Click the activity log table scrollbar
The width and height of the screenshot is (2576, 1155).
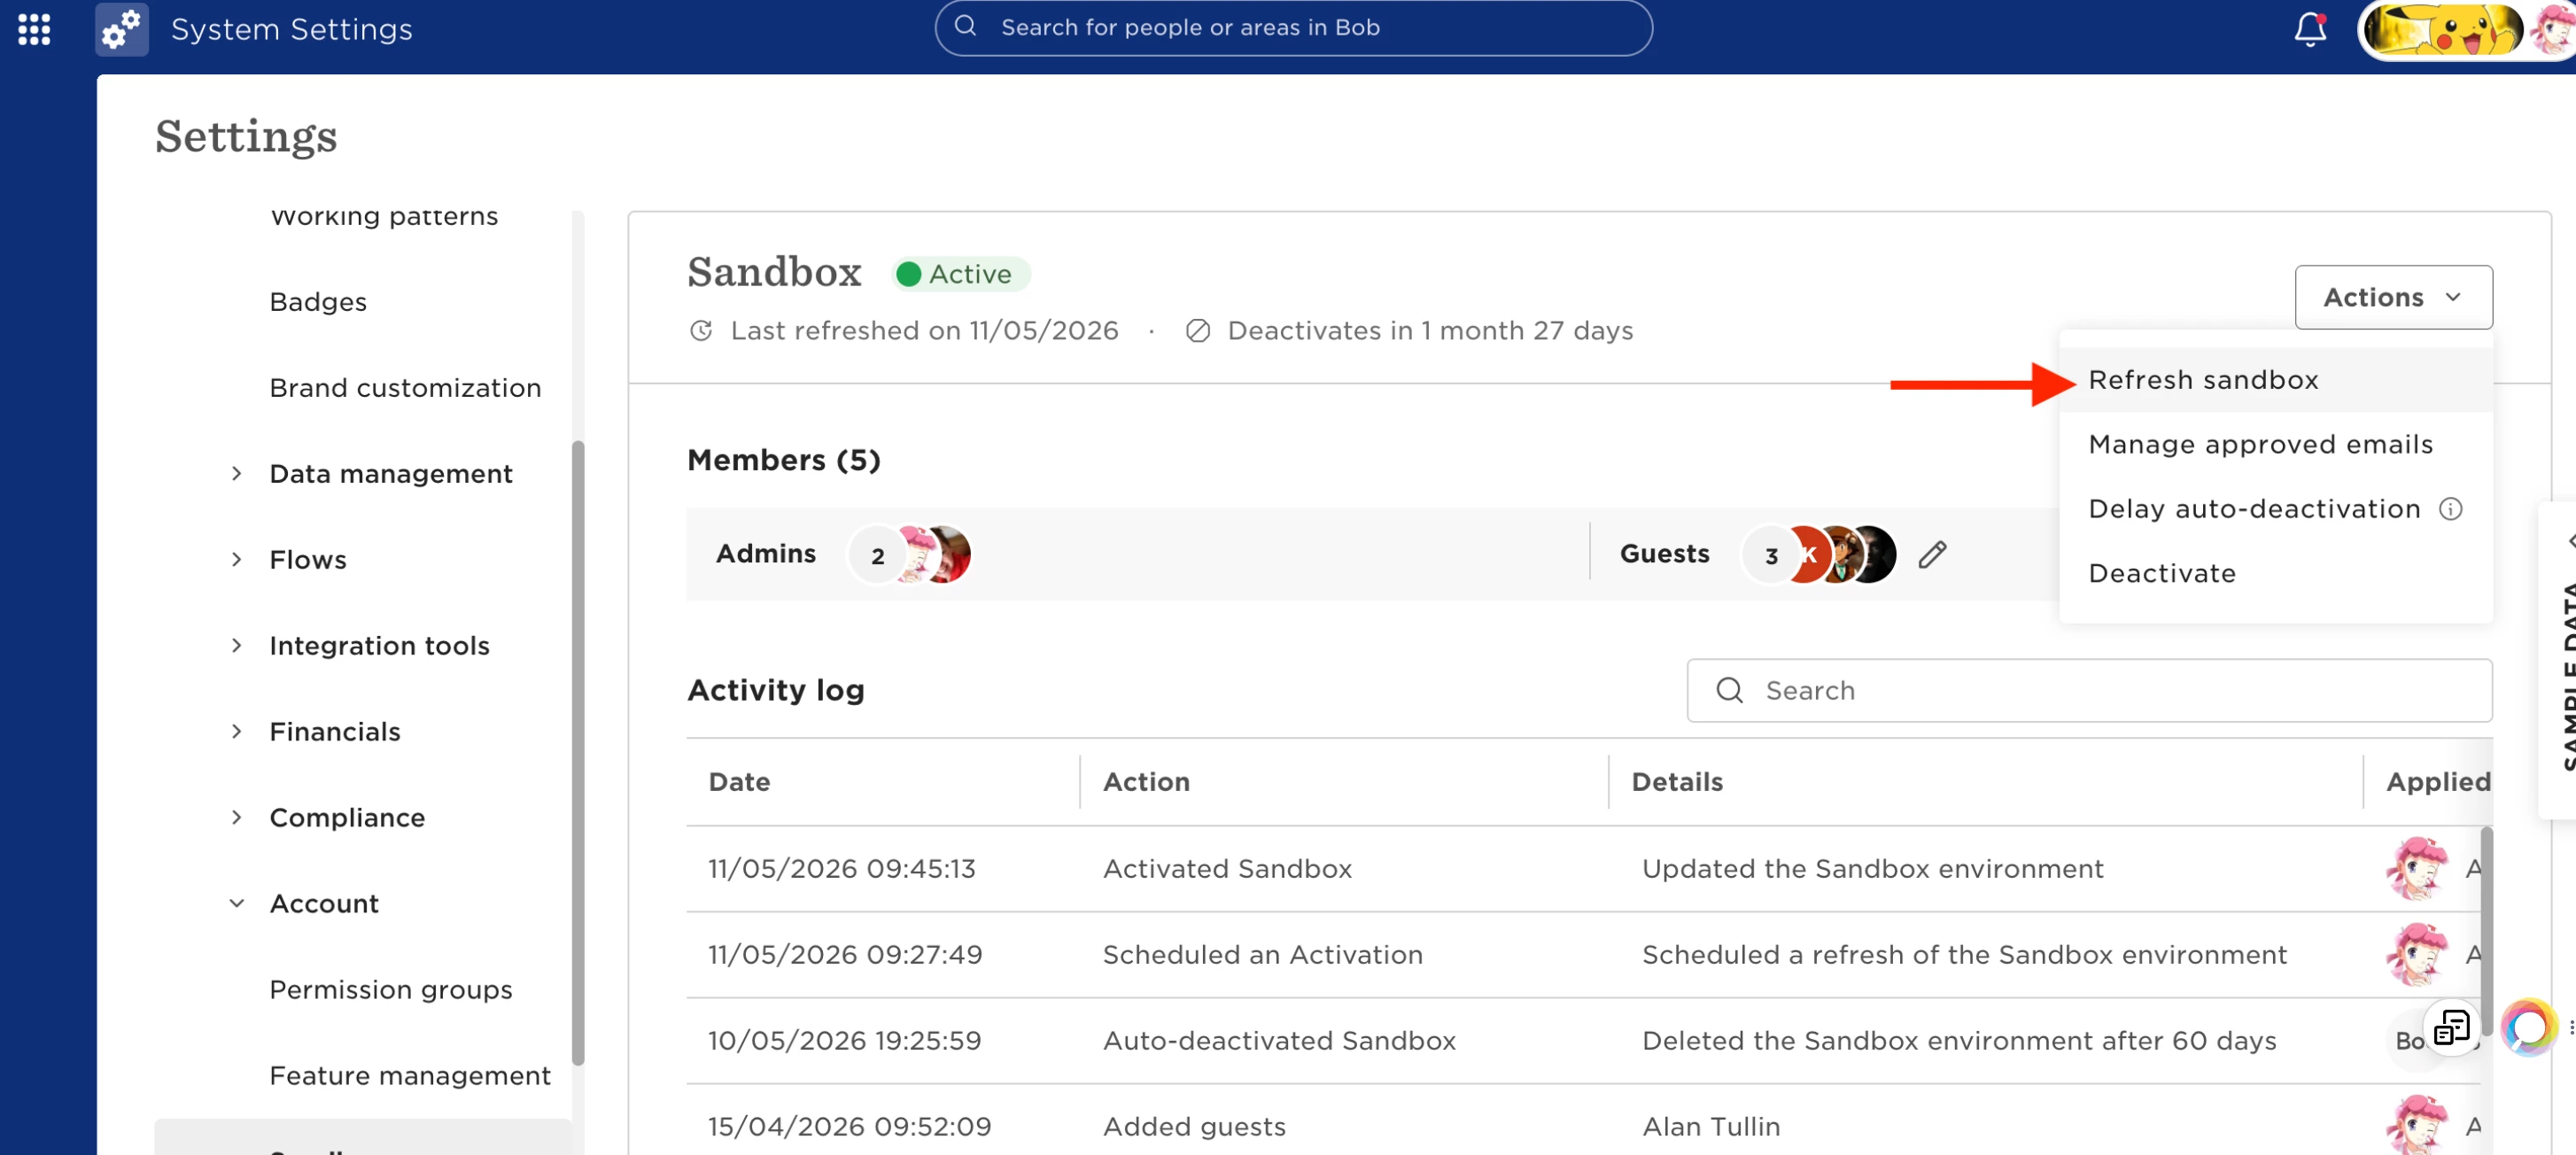tap(2486, 930)
